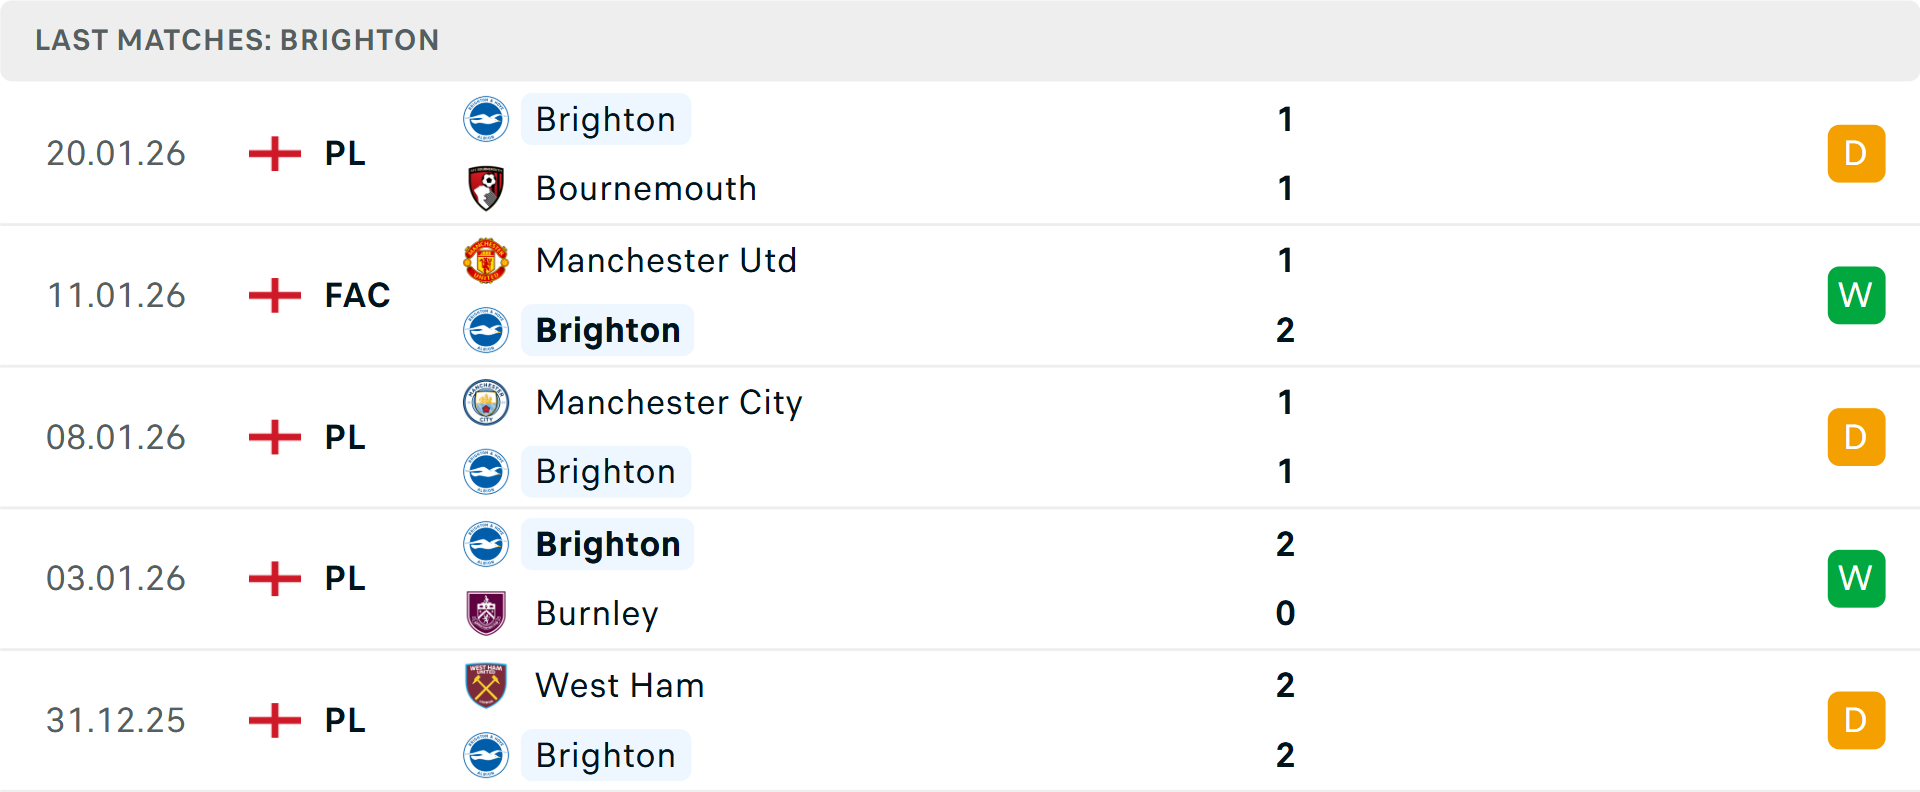Open the 08.01.26 match date row

116,437
